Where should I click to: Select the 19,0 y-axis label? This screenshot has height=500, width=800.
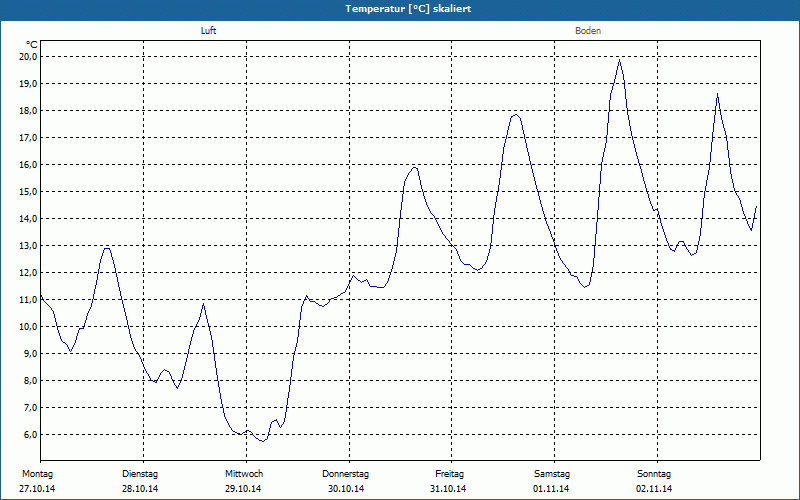[x=29, y=84]
